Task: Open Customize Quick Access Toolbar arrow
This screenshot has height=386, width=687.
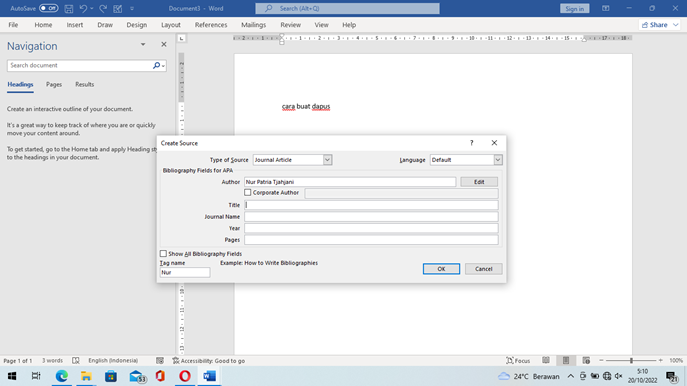Action: pyautogui.click(x=132, y=8)
